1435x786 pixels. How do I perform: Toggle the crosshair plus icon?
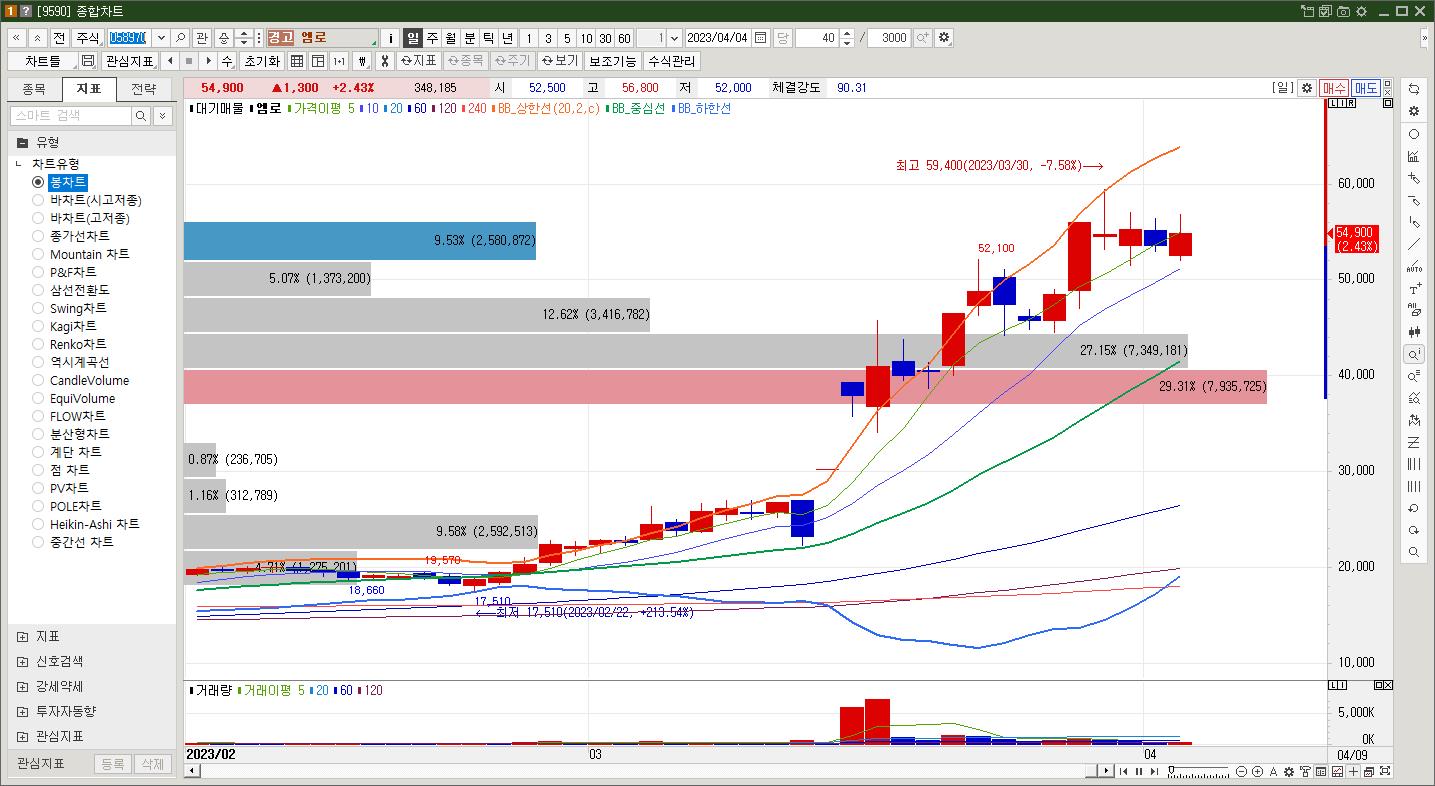coord(1353,771)
